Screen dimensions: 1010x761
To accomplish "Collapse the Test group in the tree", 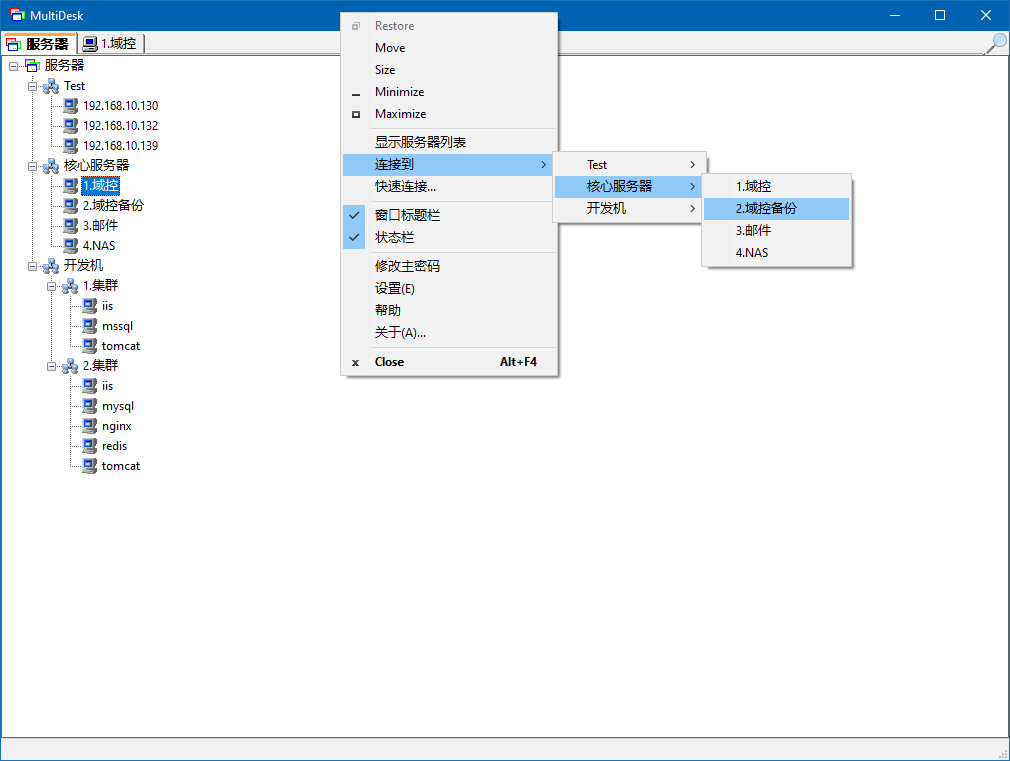I will 33,86.
